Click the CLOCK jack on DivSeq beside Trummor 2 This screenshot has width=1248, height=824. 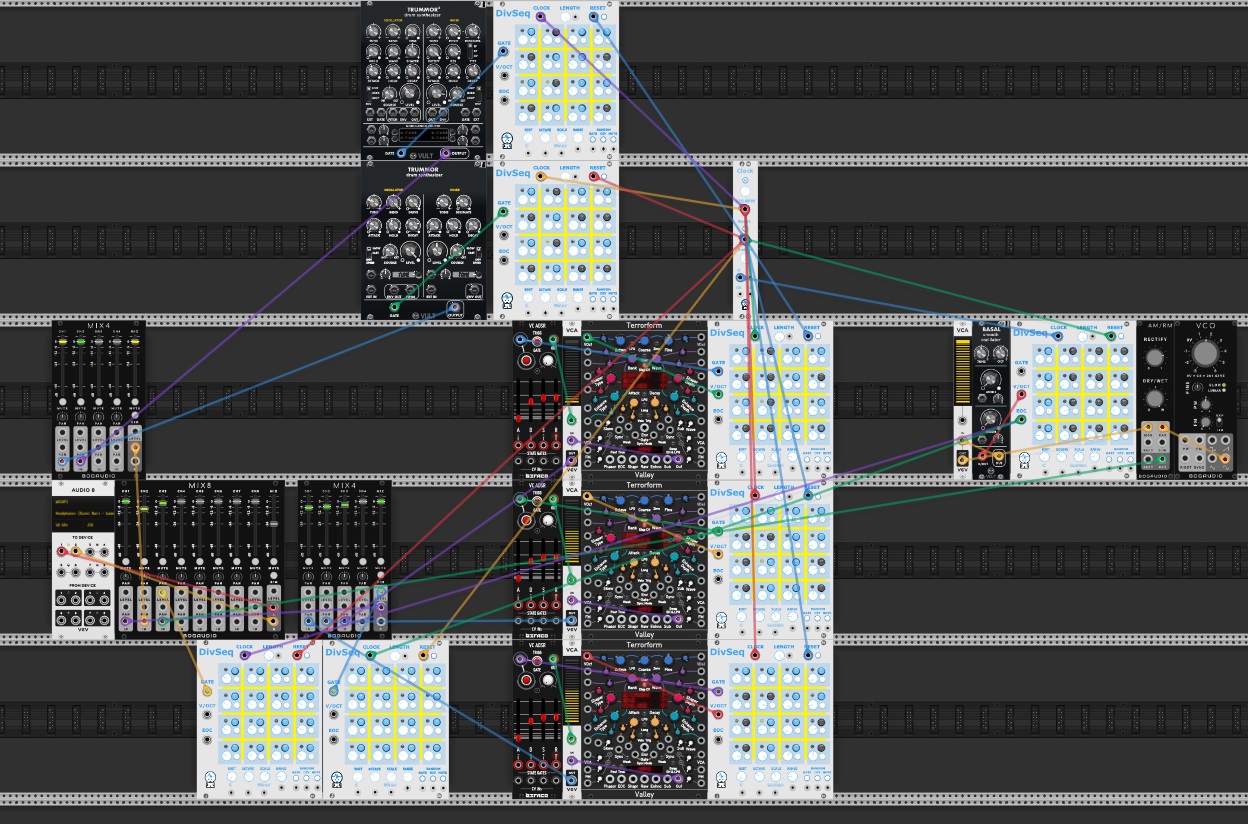click(540, 16)
